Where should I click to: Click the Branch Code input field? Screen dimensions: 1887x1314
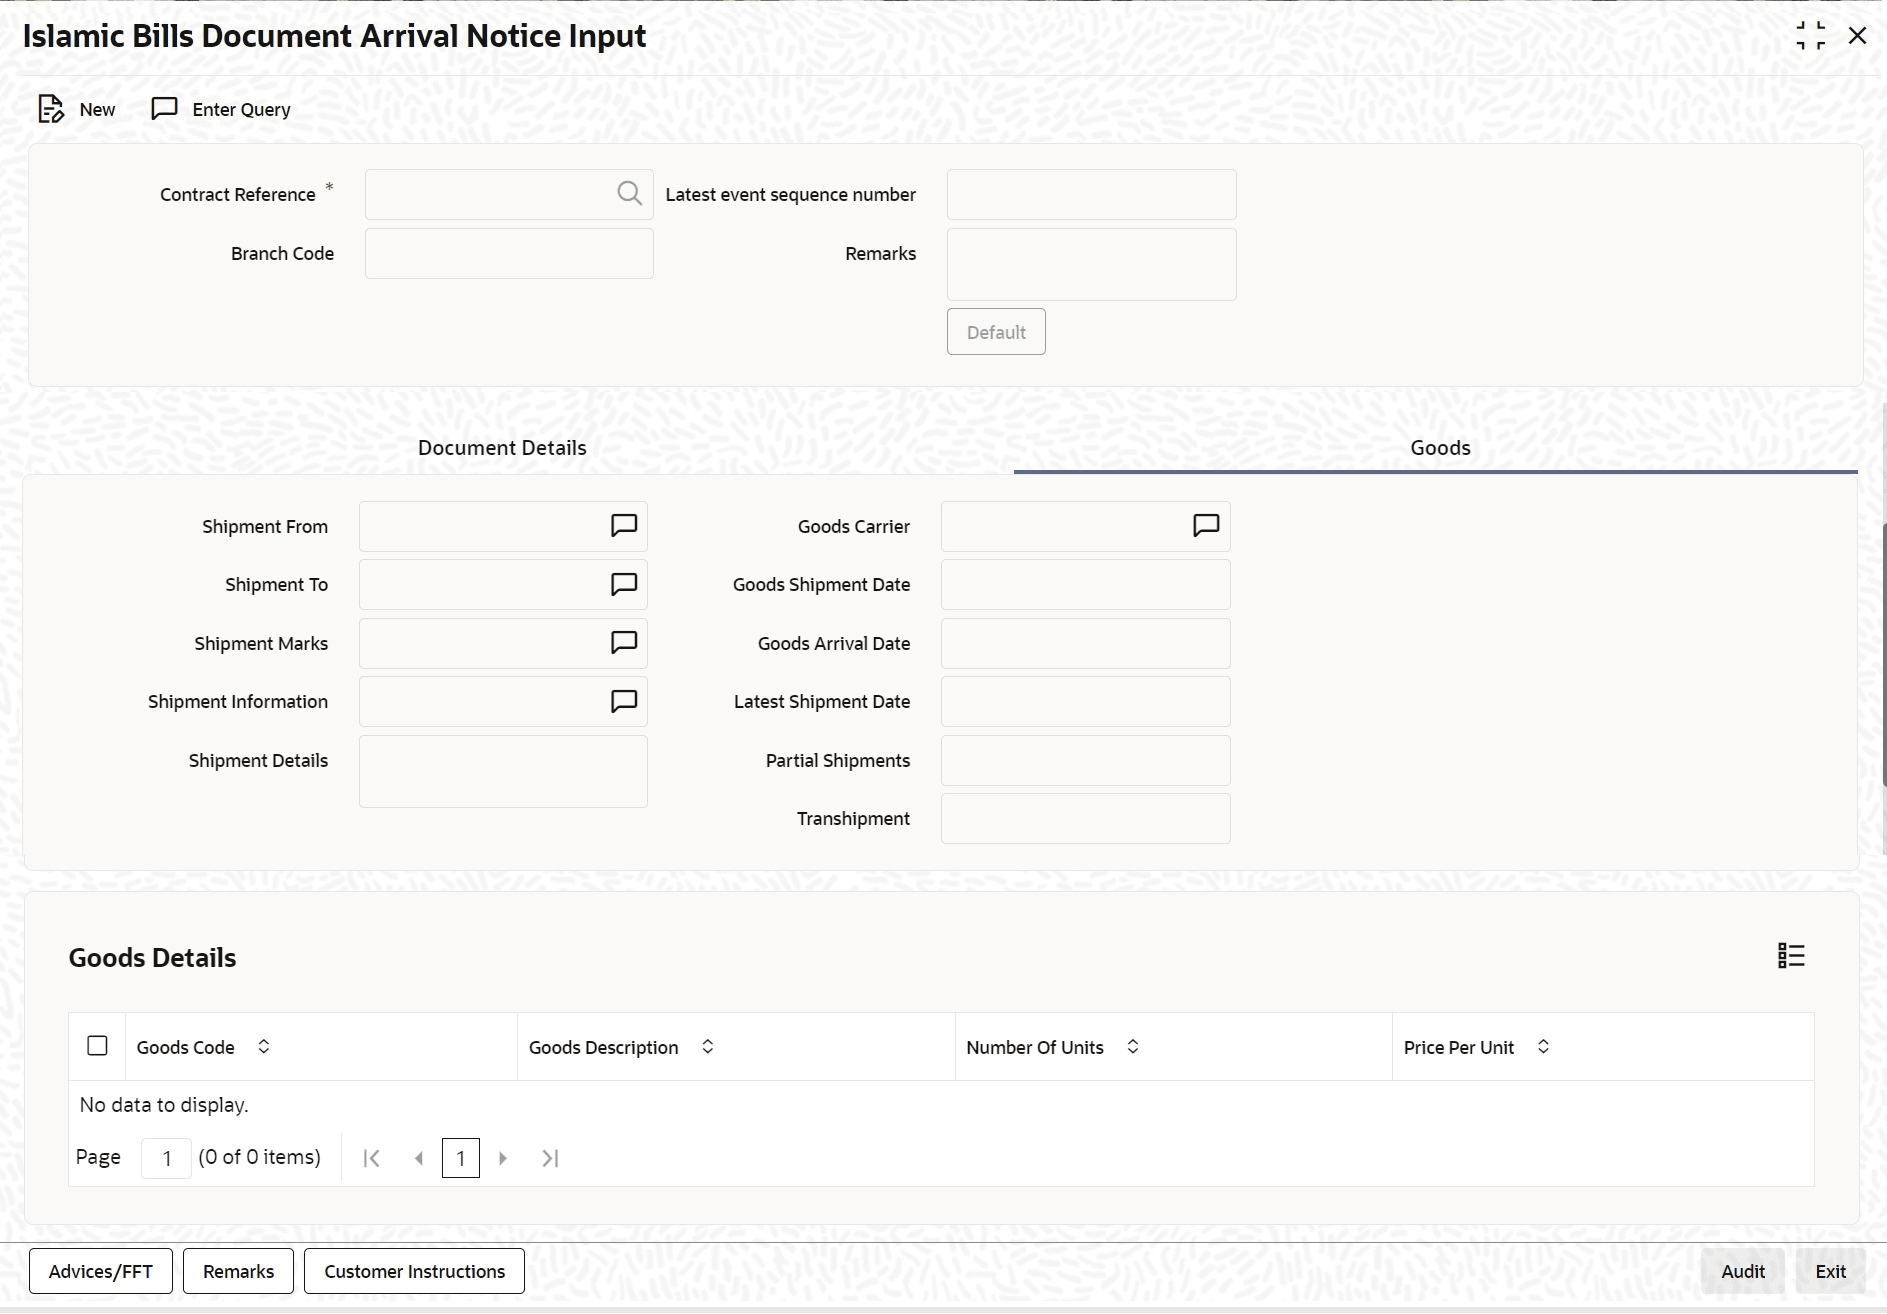tap(509, 253)
